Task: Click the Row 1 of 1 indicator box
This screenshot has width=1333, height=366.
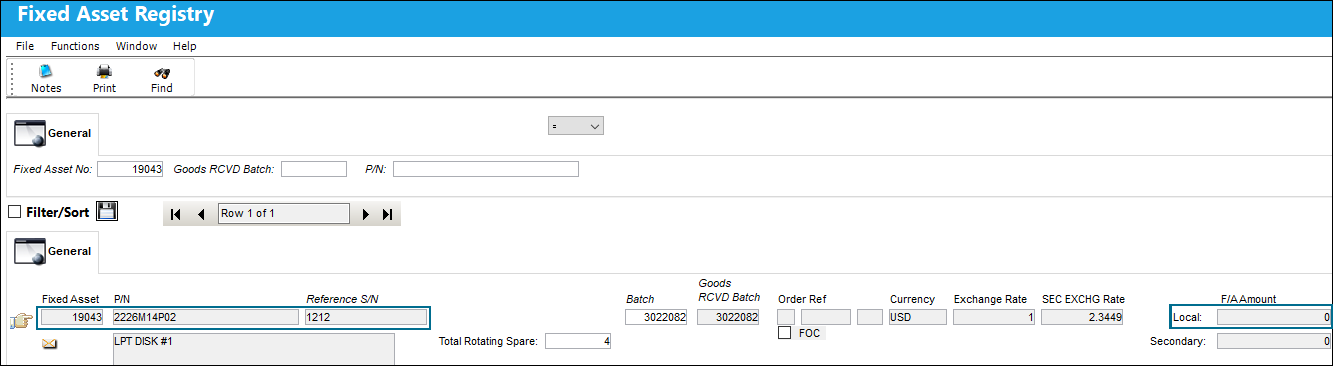Action: tap(284, 214)
